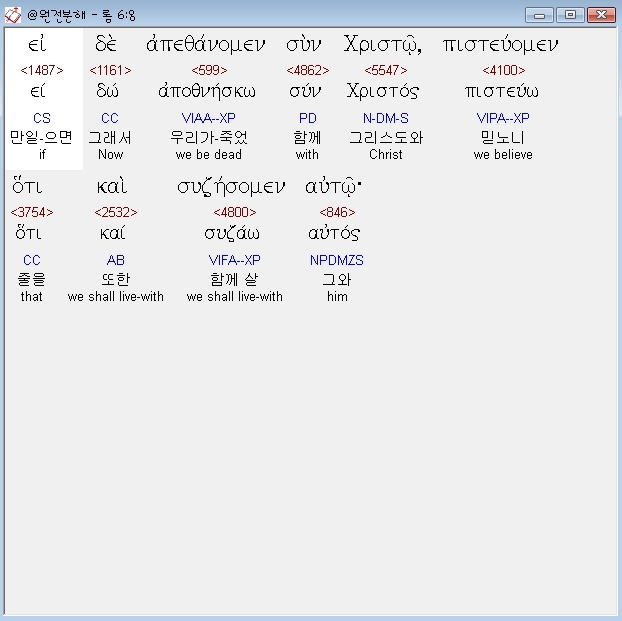Open Strong's number <3754>
Viewport: 622px width, 621px height.
[x=32, y=212]
